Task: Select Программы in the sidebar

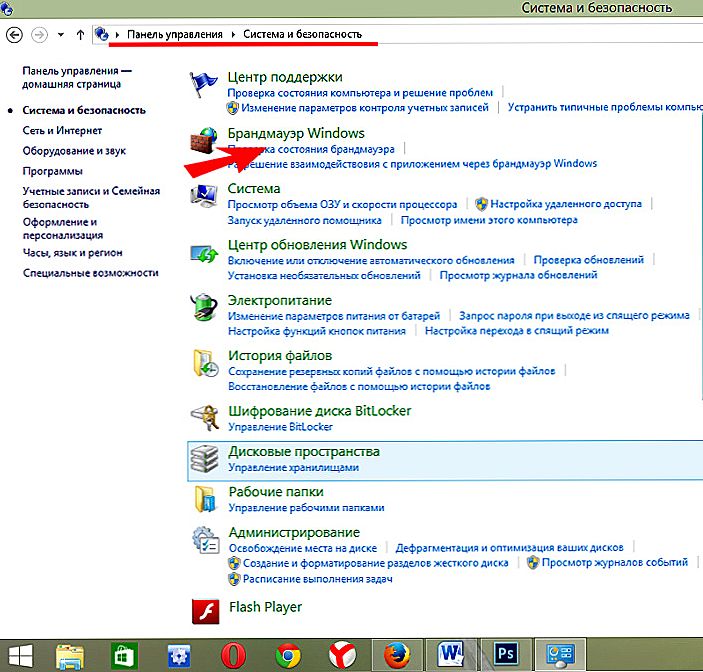Action: (52, 171)
